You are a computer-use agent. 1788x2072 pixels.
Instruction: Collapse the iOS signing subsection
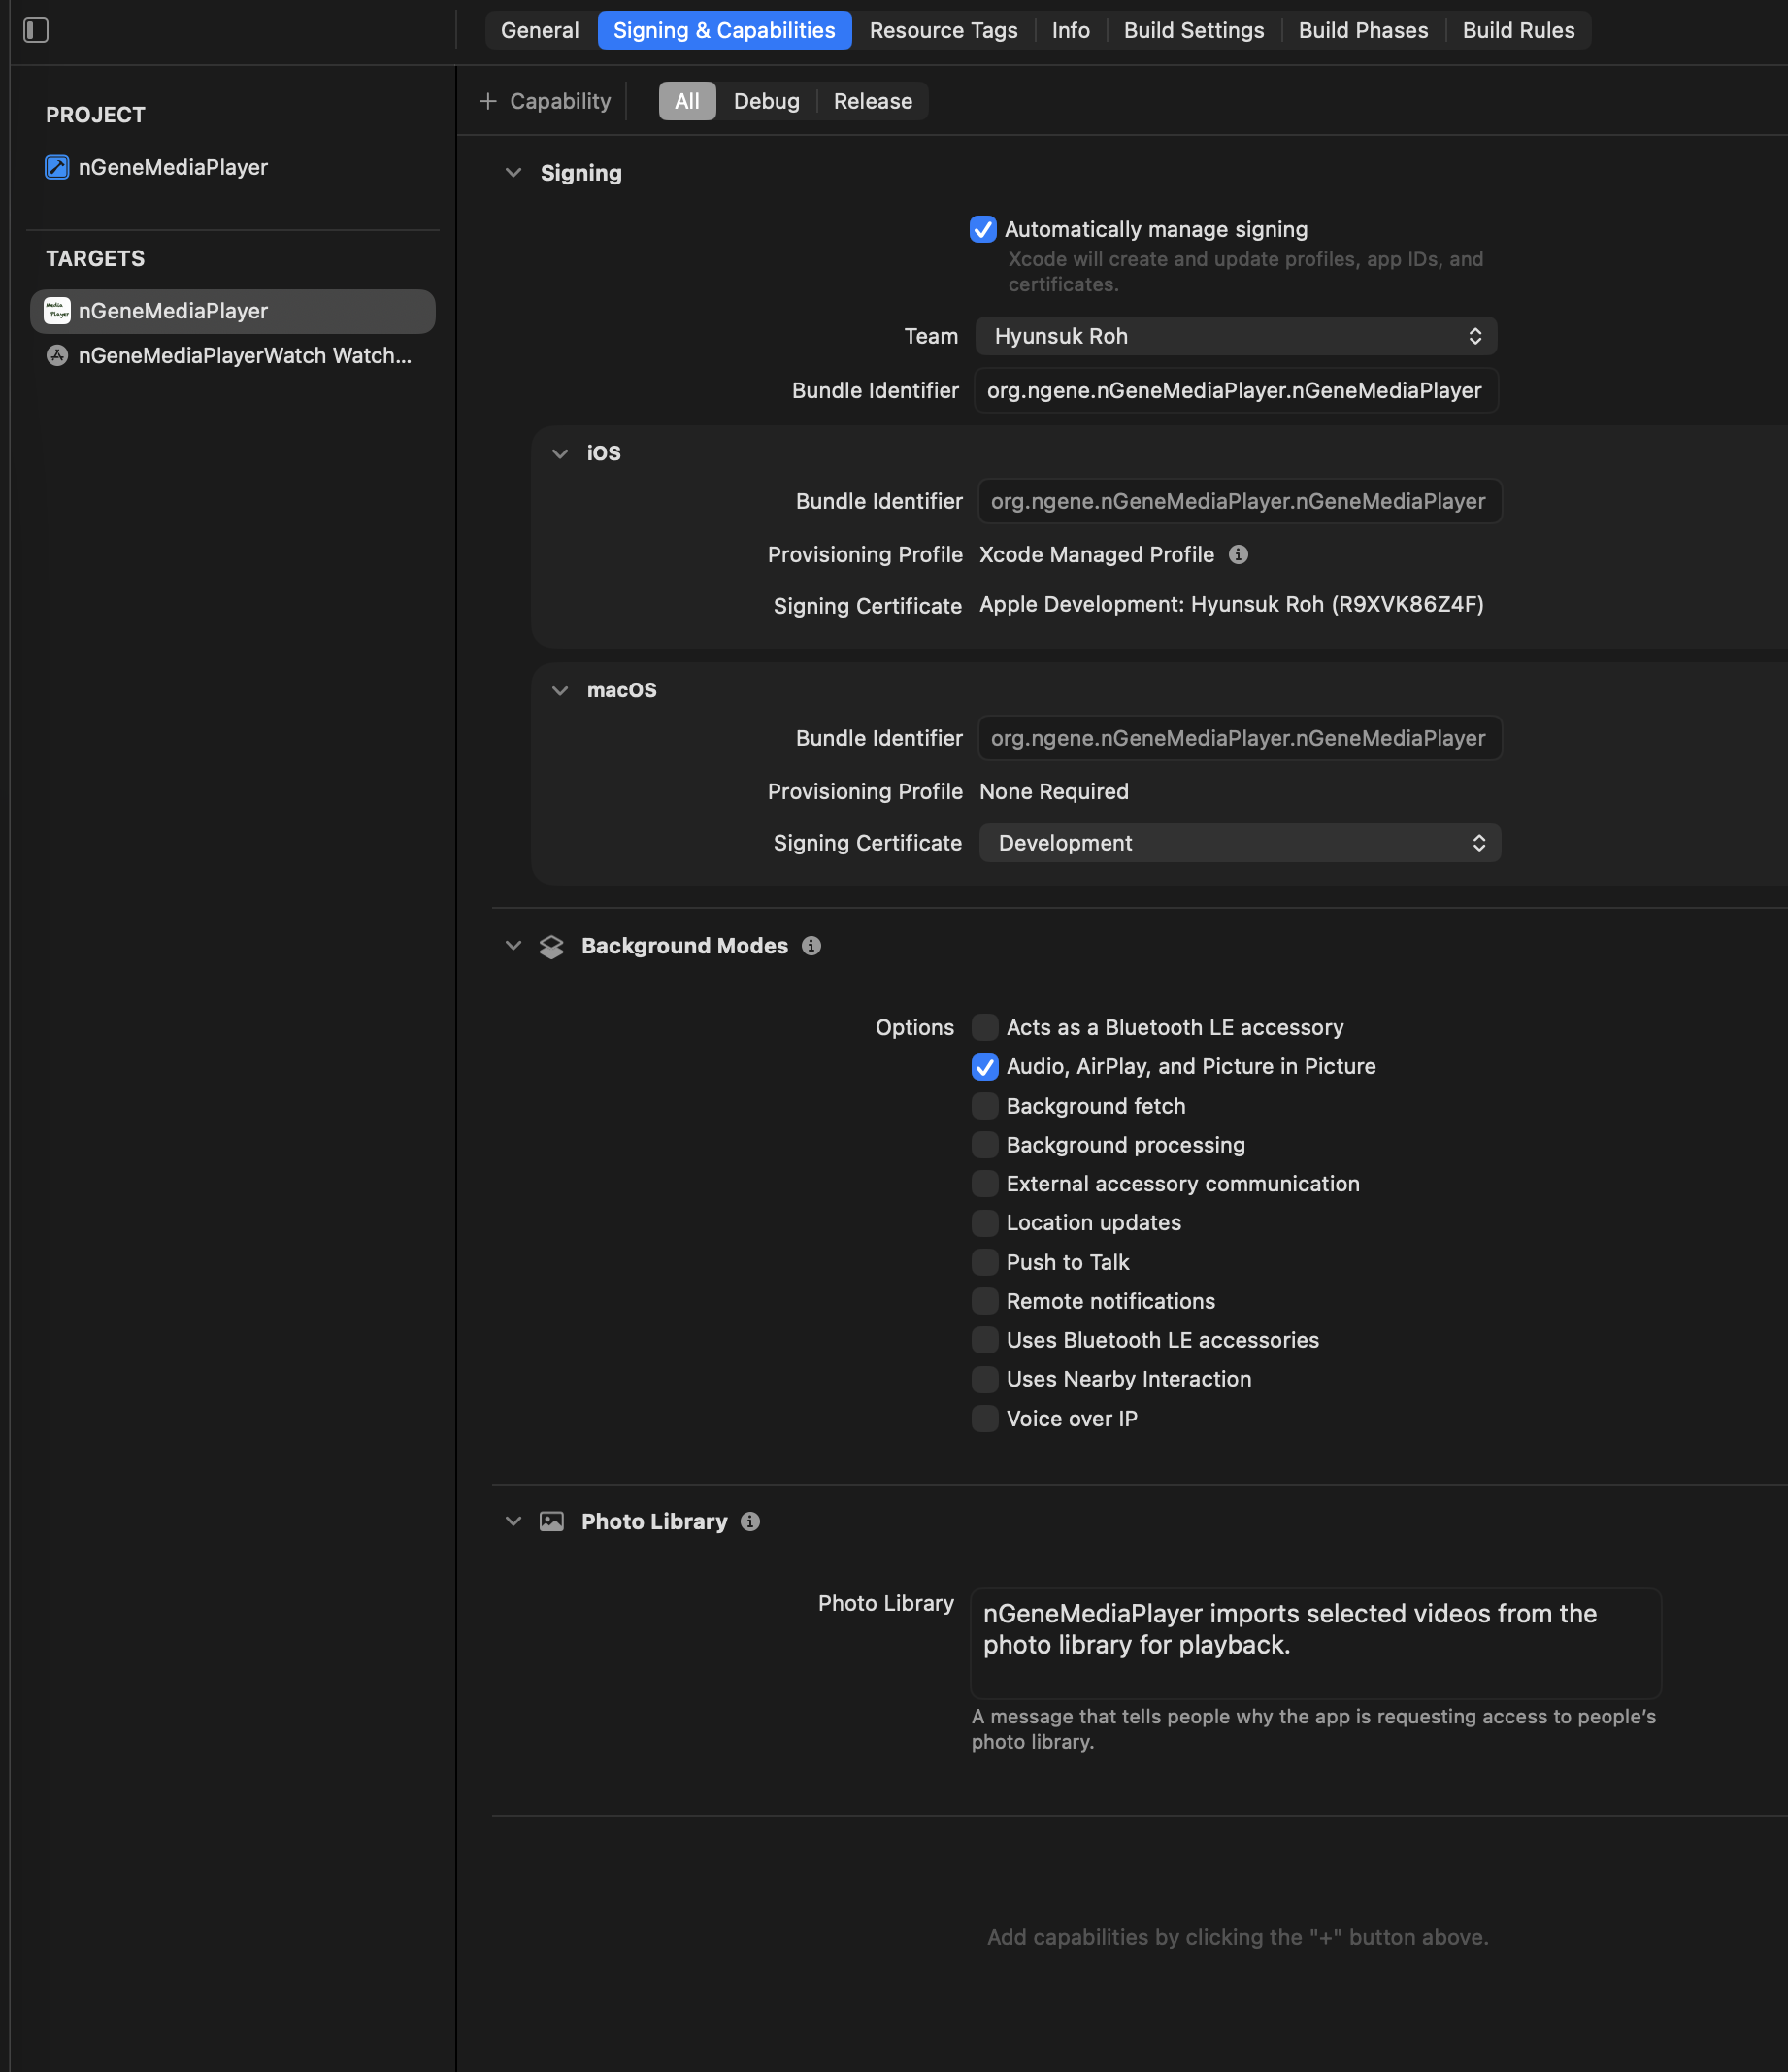point(560,453)
